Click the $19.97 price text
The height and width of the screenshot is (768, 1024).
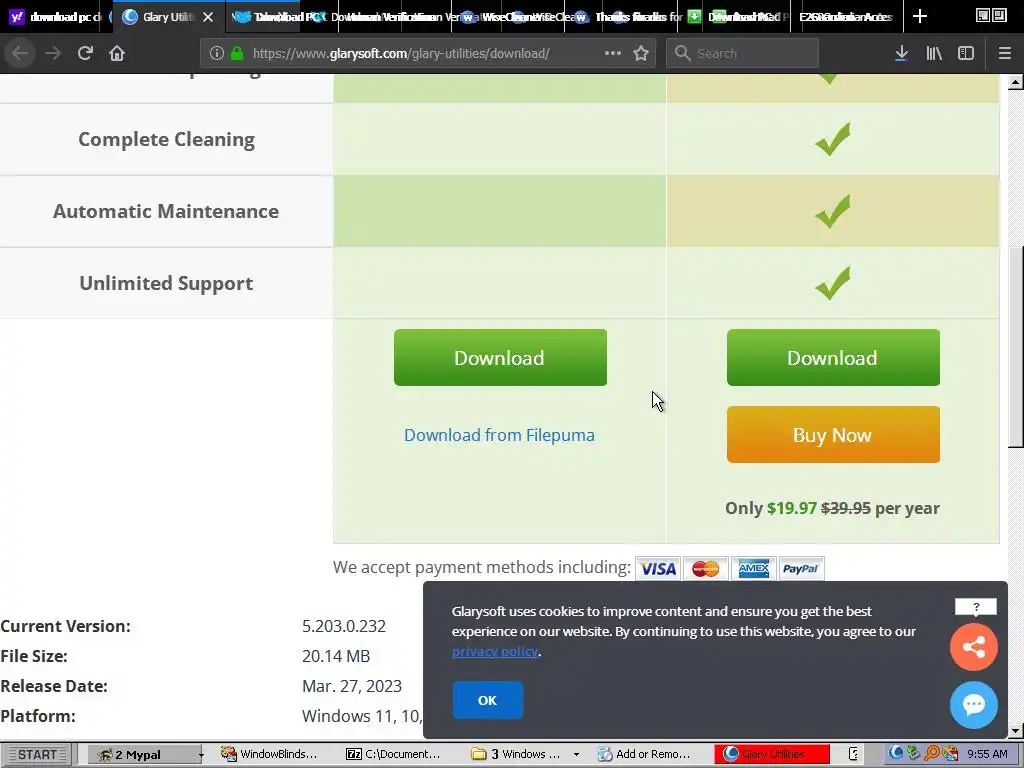(x=792, y=508)
